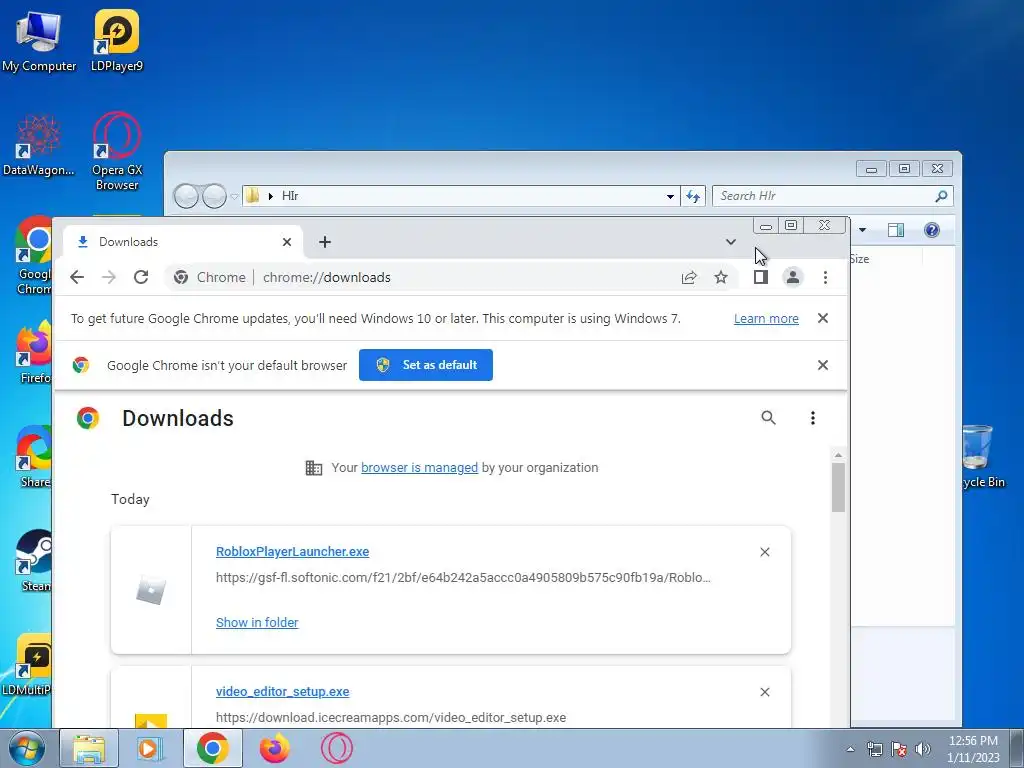This screenshot has height=768, width=1024.
Task: Select the LDPlayer9 desktop shortcut
Action: point(117,41)
